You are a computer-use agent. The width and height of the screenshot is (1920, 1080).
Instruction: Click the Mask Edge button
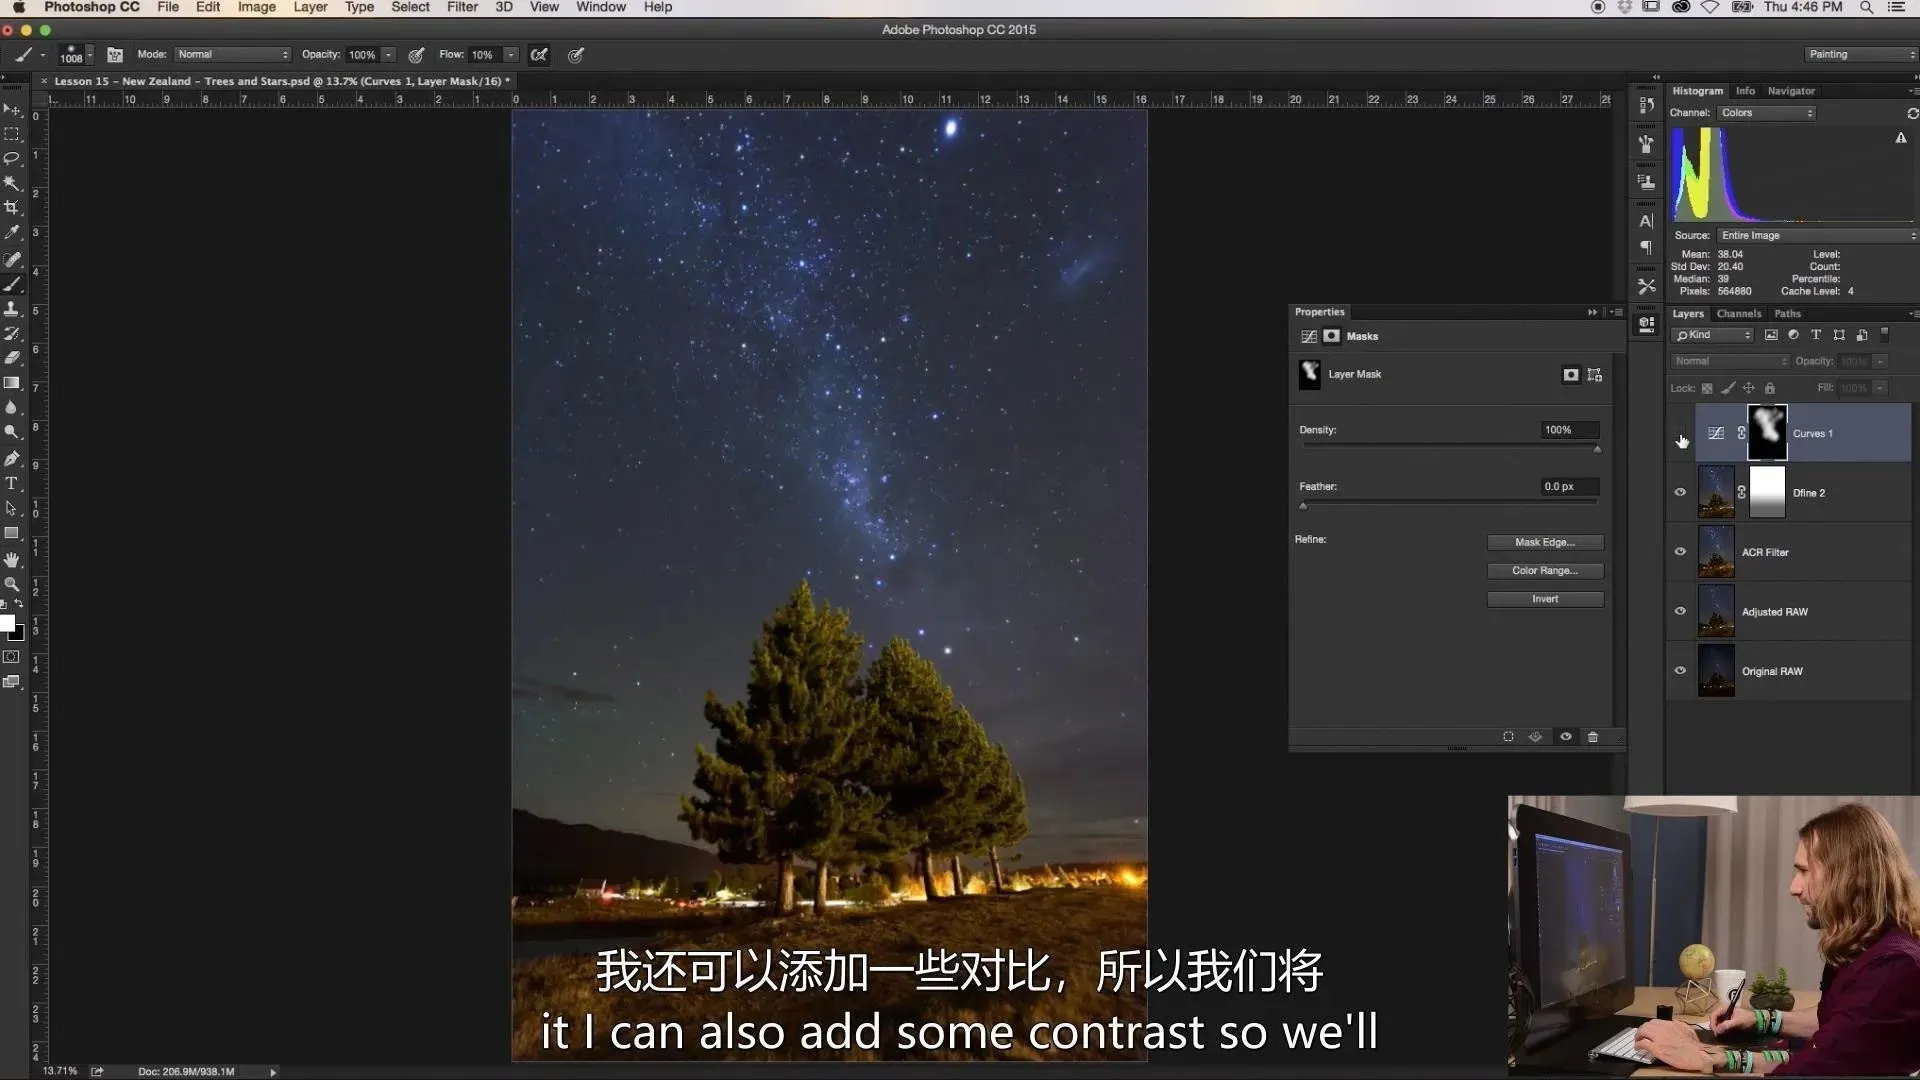click(x=1544, y=542)
